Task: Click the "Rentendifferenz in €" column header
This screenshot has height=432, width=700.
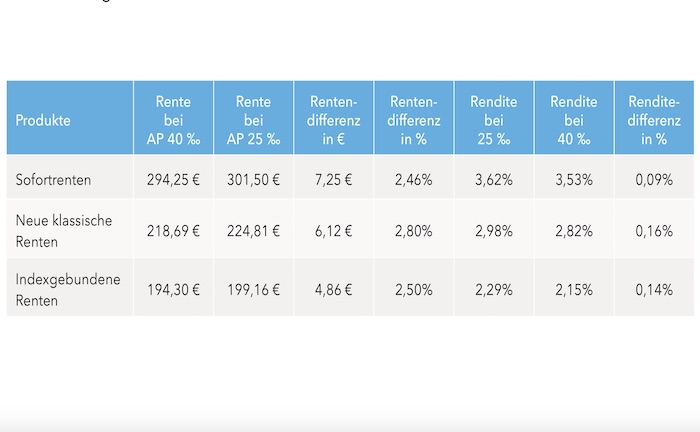Action: pos(333,120)
